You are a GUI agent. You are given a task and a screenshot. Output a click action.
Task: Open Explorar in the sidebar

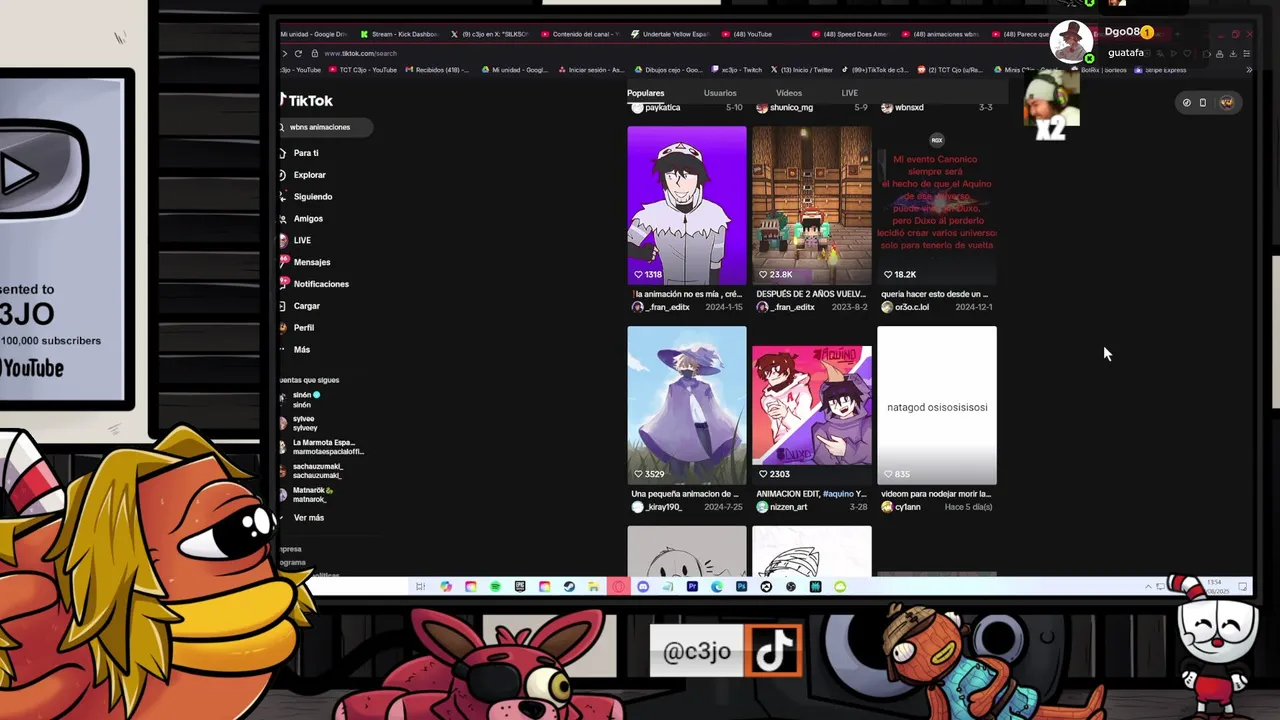[x=309, y=175]
